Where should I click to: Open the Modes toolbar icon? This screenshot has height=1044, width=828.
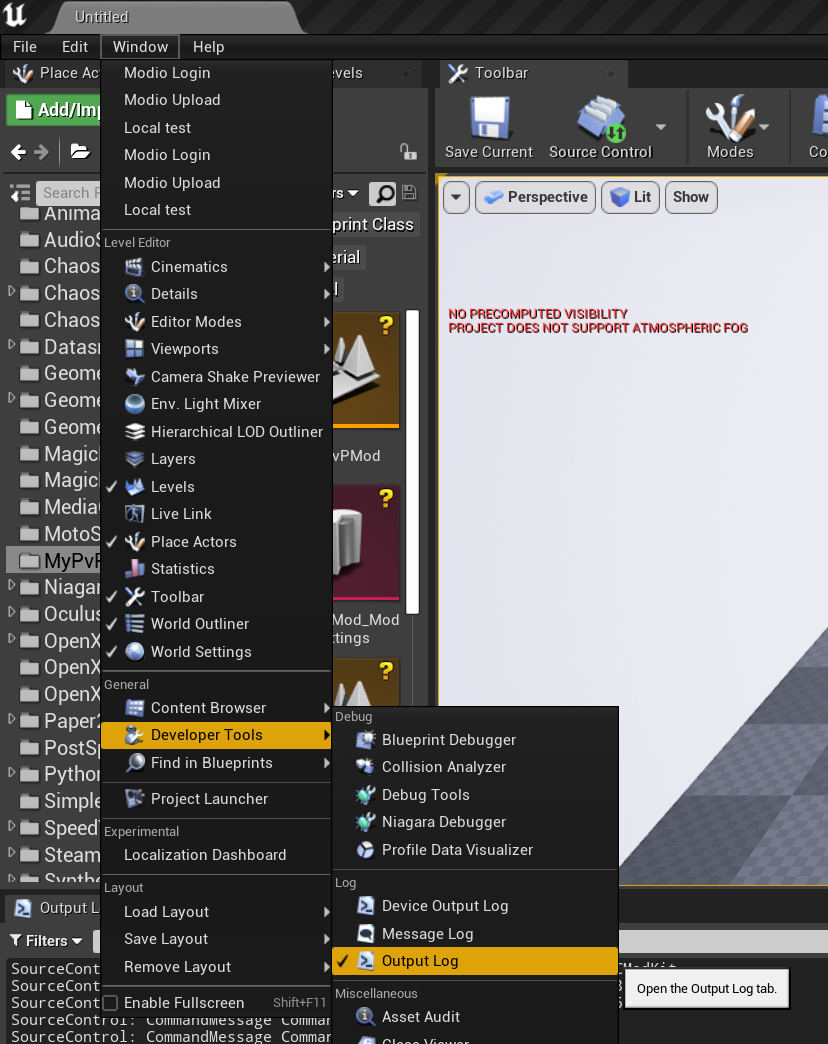pos(730,126)
